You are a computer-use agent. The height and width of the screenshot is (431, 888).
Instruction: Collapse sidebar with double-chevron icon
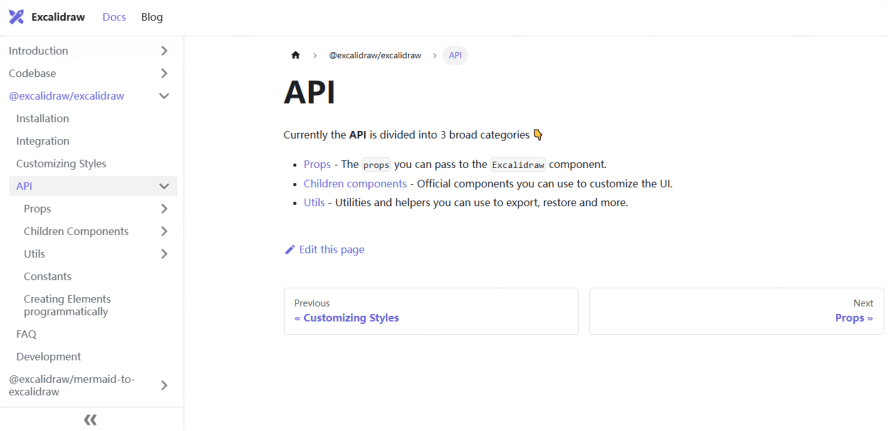coord(90,420)
